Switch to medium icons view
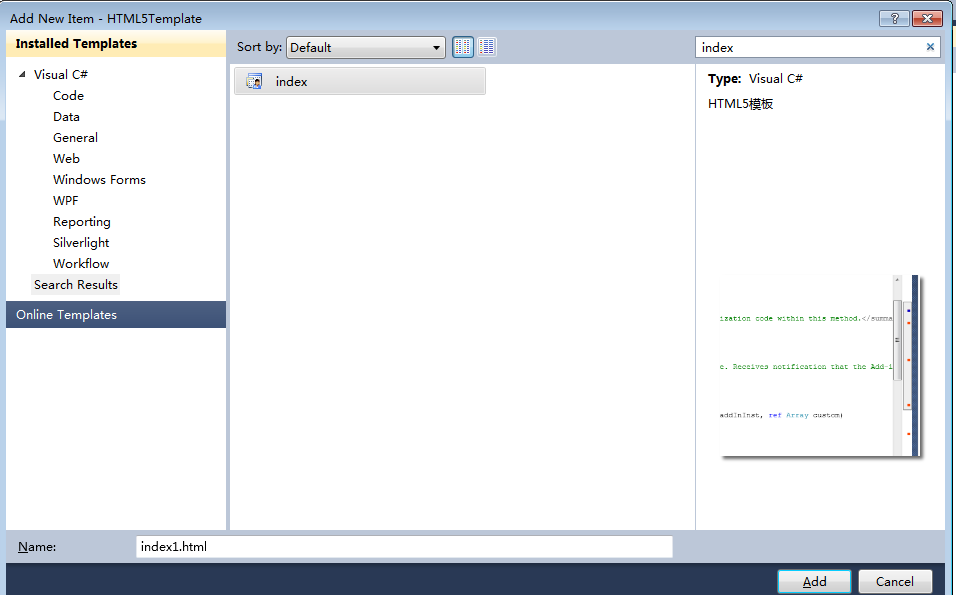Screen dimensions: 956x595 click(463, 47)
